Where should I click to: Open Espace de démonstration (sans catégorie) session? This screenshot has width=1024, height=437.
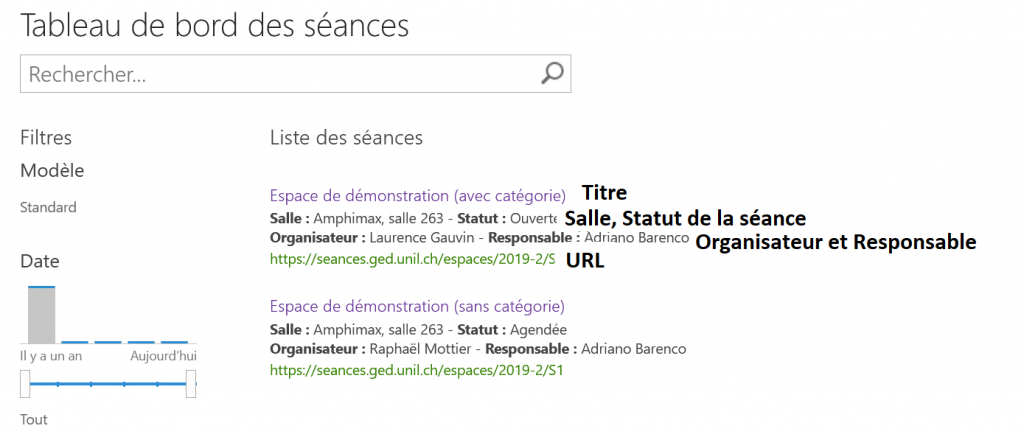[417, 306]
